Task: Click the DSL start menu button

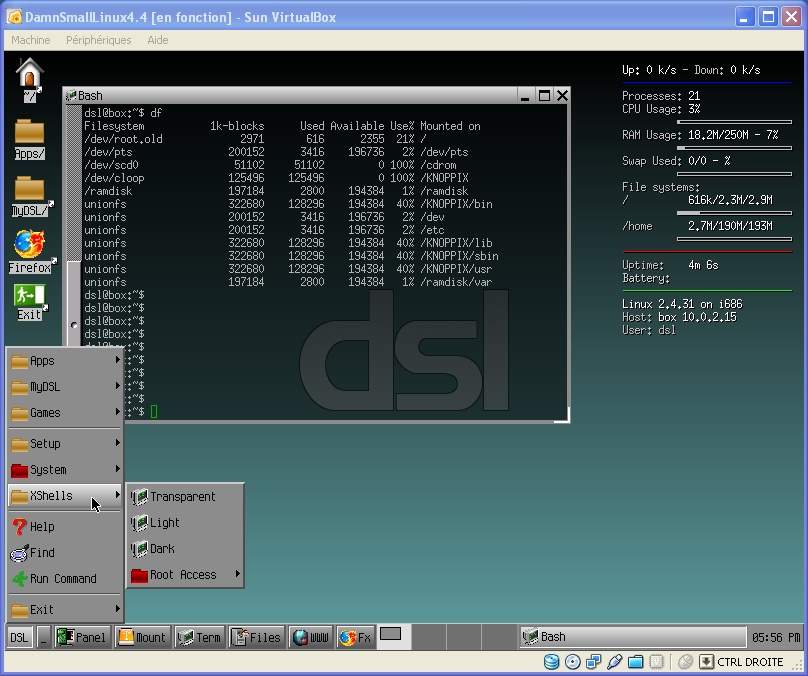Action: pyautogui.click(x=20, y=637)
